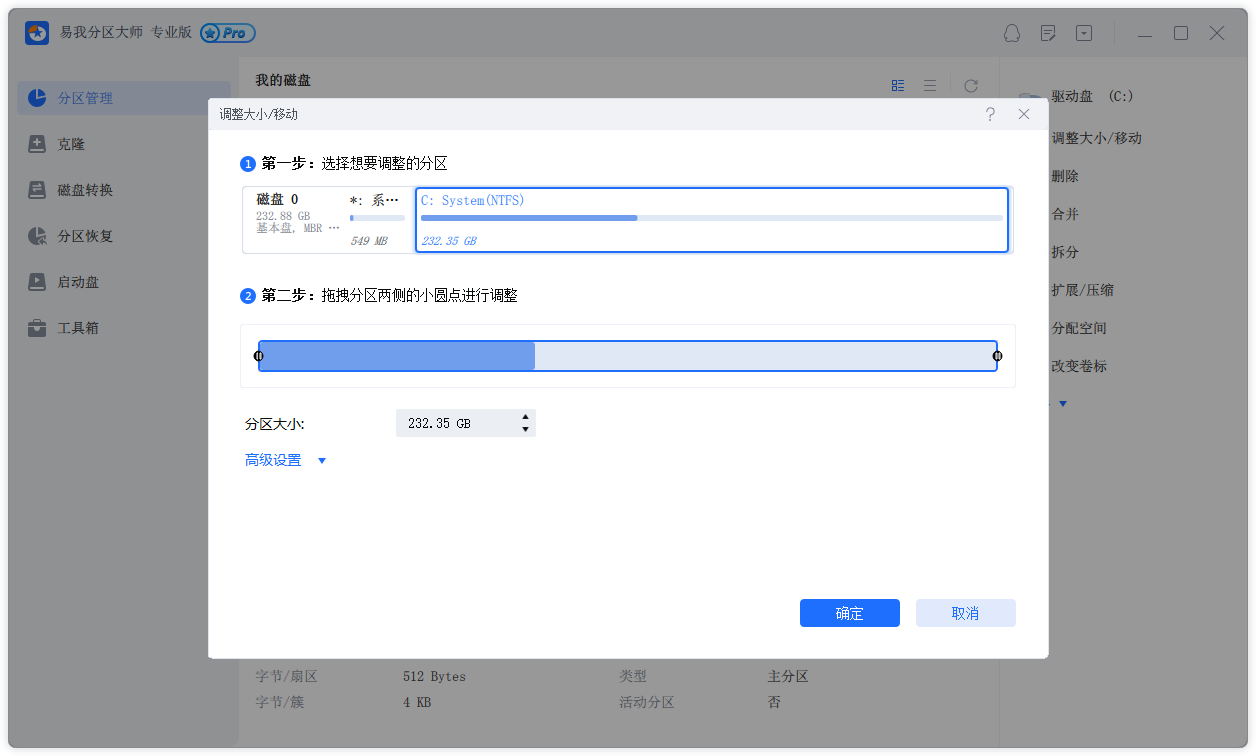
Task: Select 改变卷标 in the right panel
Action: coord(1079,366)
